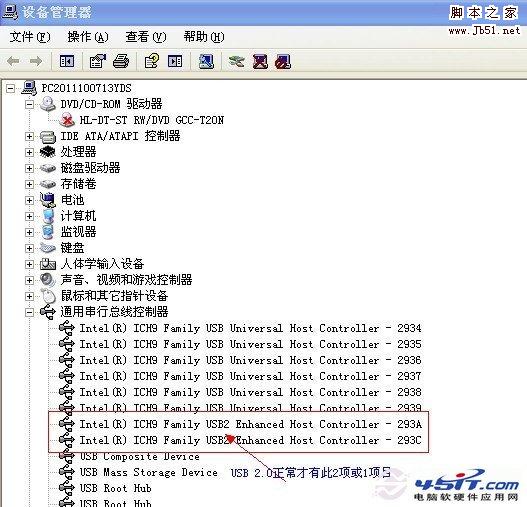
Task: Expand the 监视器 node
Action: click(30, 232)
